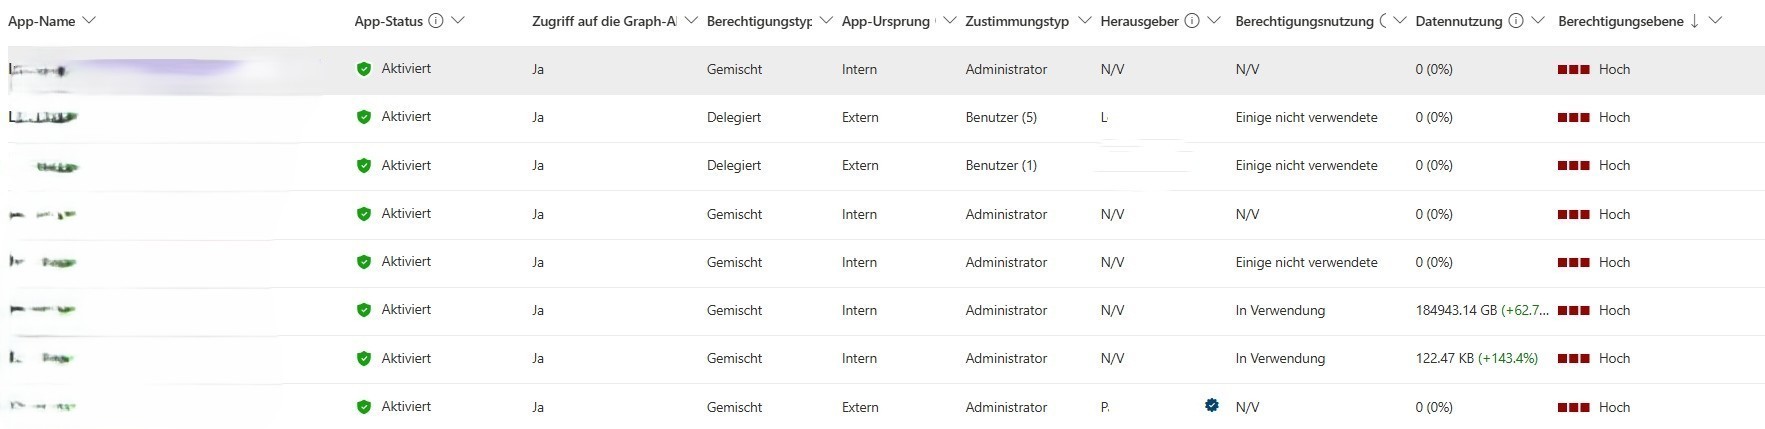This screenshot has height=429, width=1765.
Task: Expand the Datennutzung column chevron
Action: (1538, 21)
